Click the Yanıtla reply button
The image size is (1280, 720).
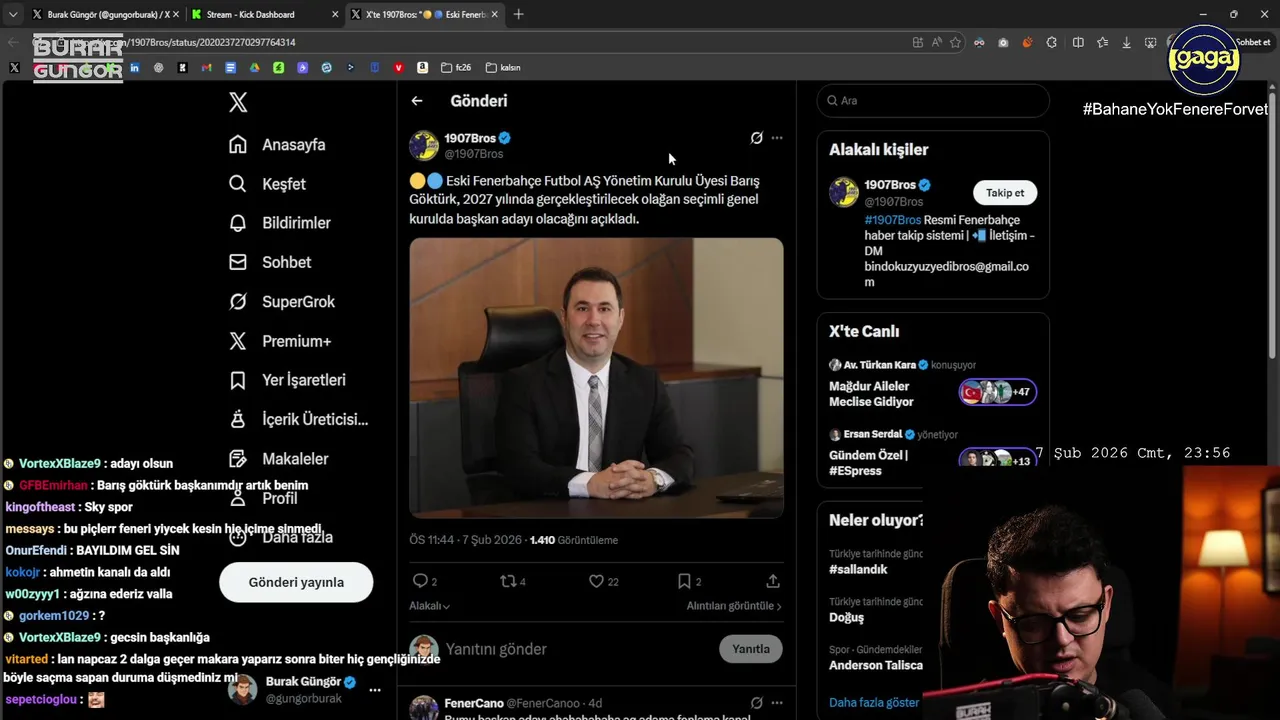click(x=751, y=649)
